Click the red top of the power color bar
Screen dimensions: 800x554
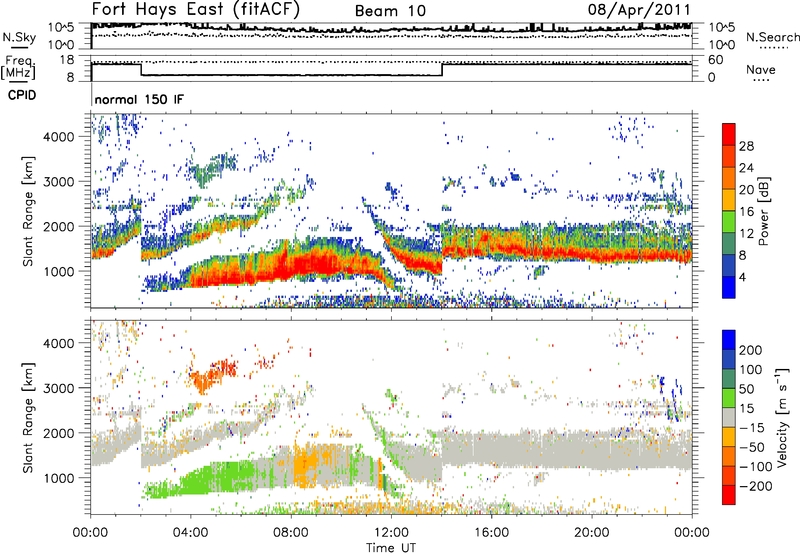tap(729, 134)
